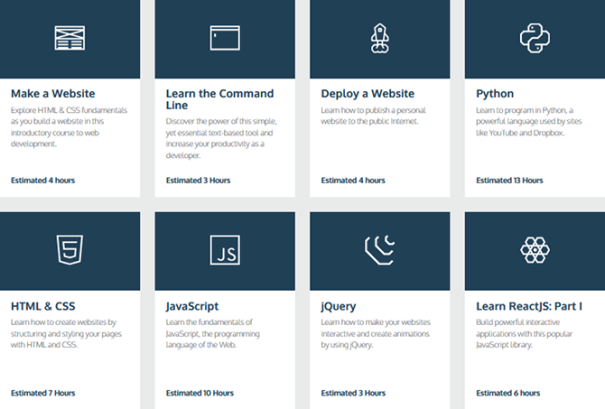This screenshot has height=409, width=605.
Task: Click the ReactJS hexagon cluster icon
Action: (x=535, y=250)
